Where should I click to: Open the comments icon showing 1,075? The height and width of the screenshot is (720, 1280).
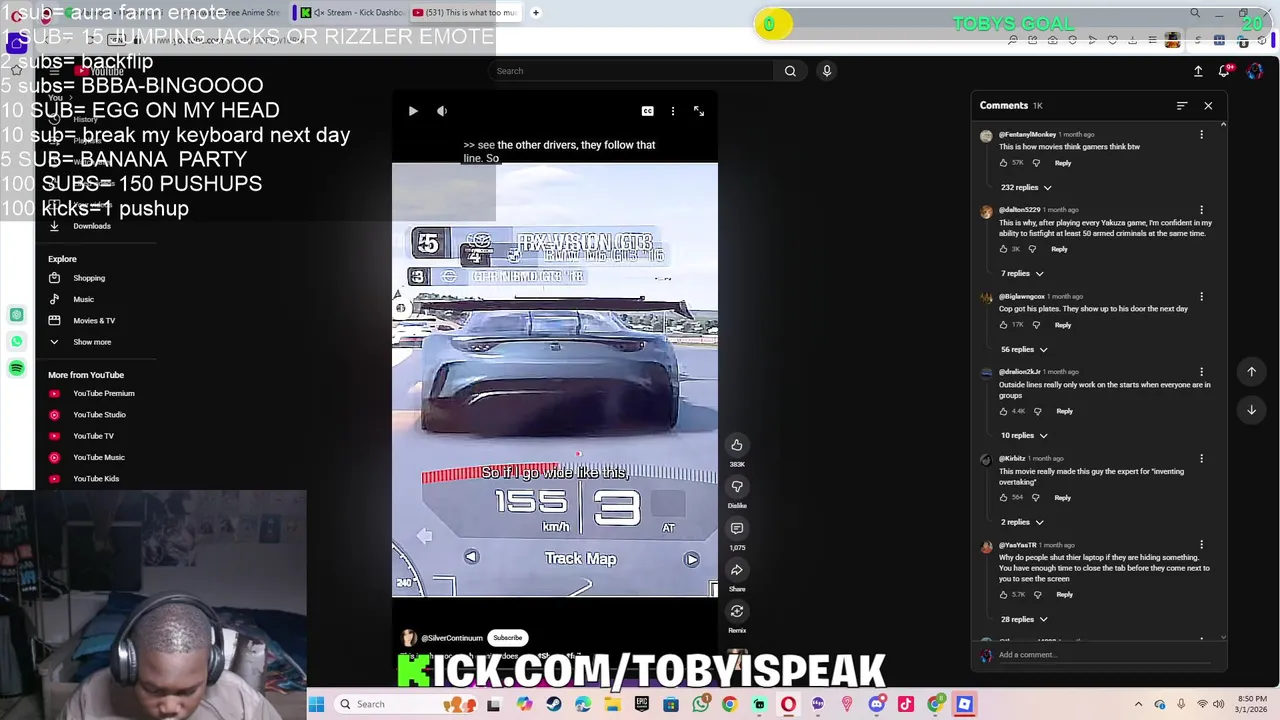click(737, 528)
